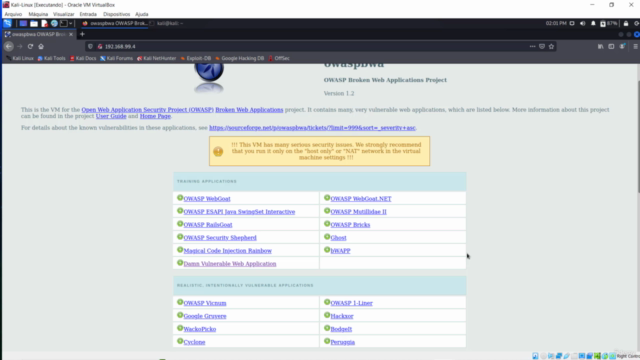Viewport: 640px width, 360px height.
Task: Open Firefox hamburger menu
Action: 636,47
